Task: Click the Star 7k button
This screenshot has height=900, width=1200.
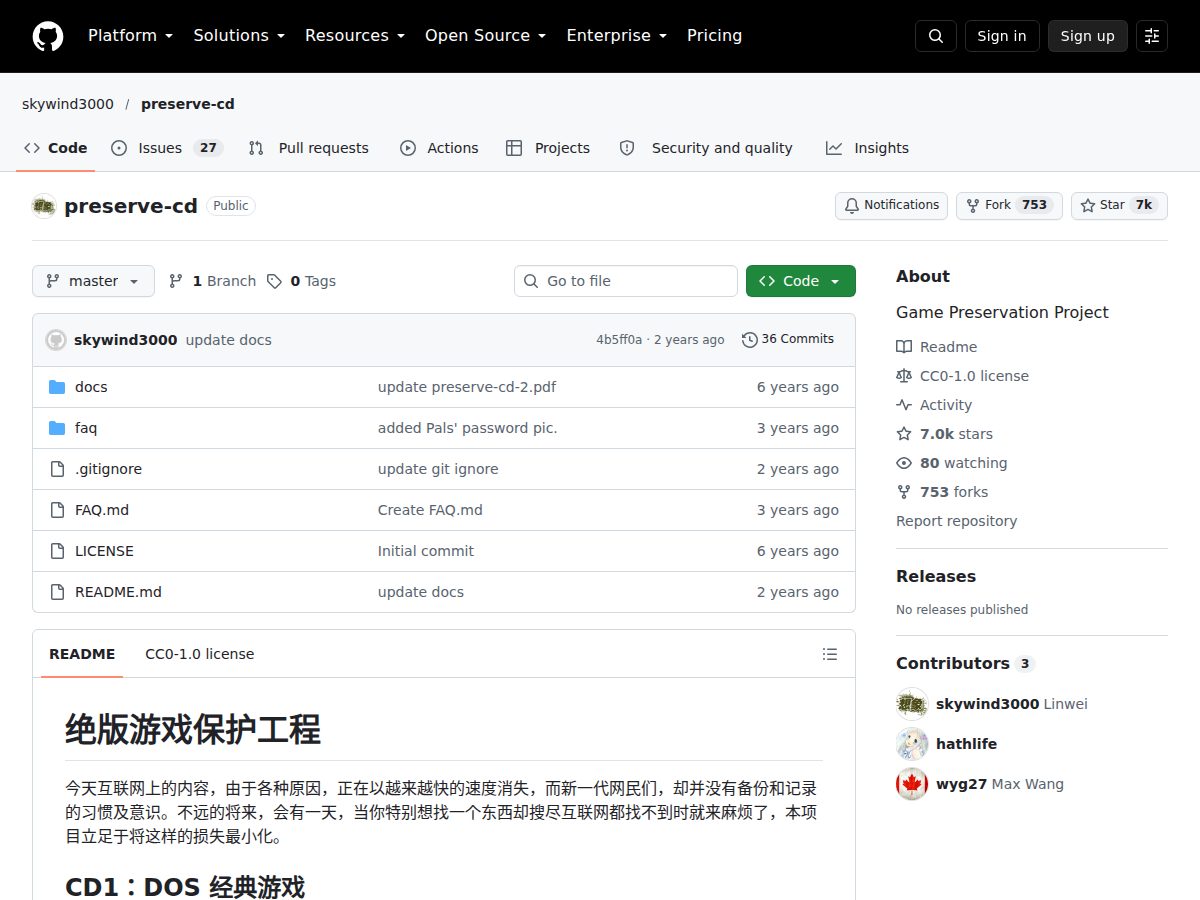Action: point(1119,205)
